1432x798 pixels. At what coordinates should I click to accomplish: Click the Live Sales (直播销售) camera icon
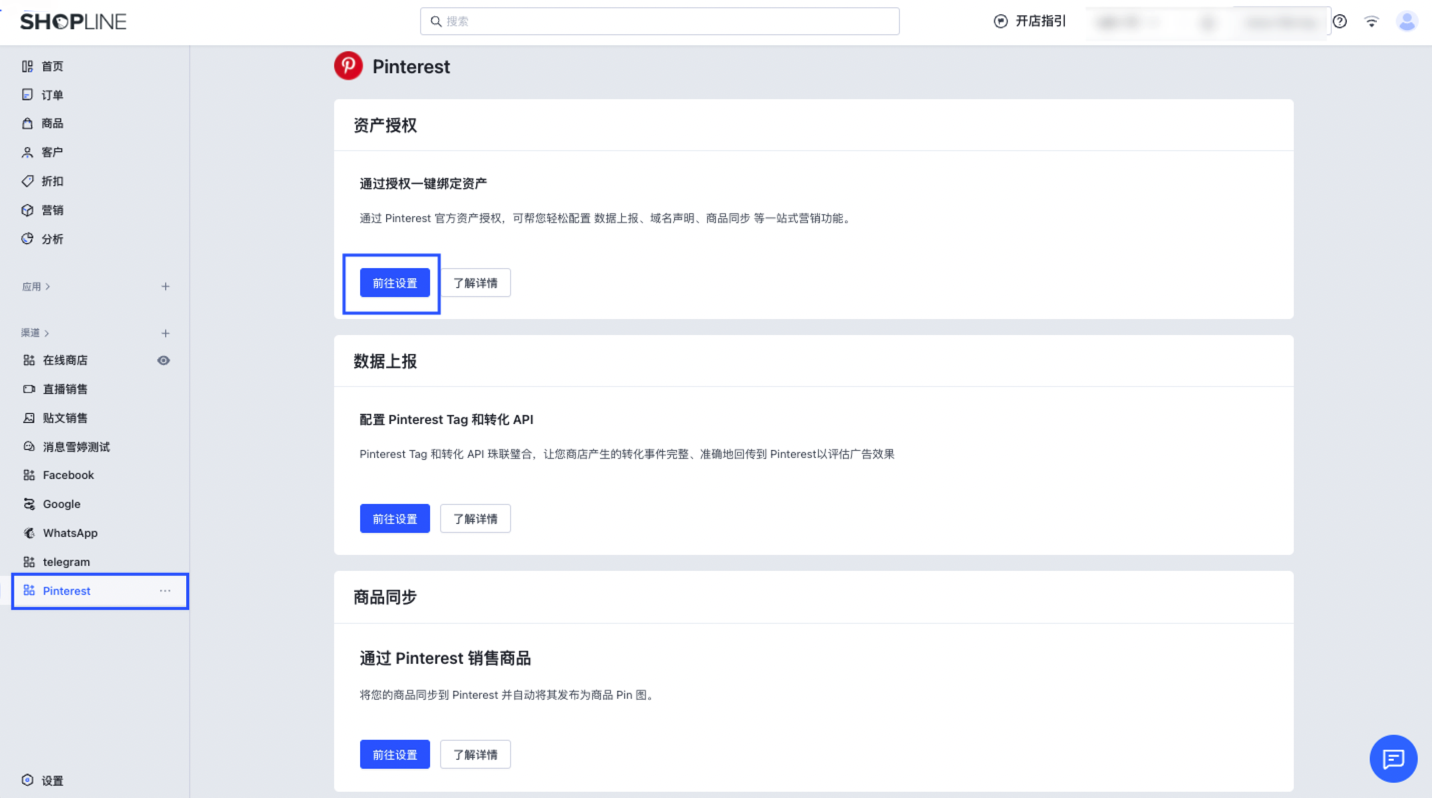click(x=29, y=389)
